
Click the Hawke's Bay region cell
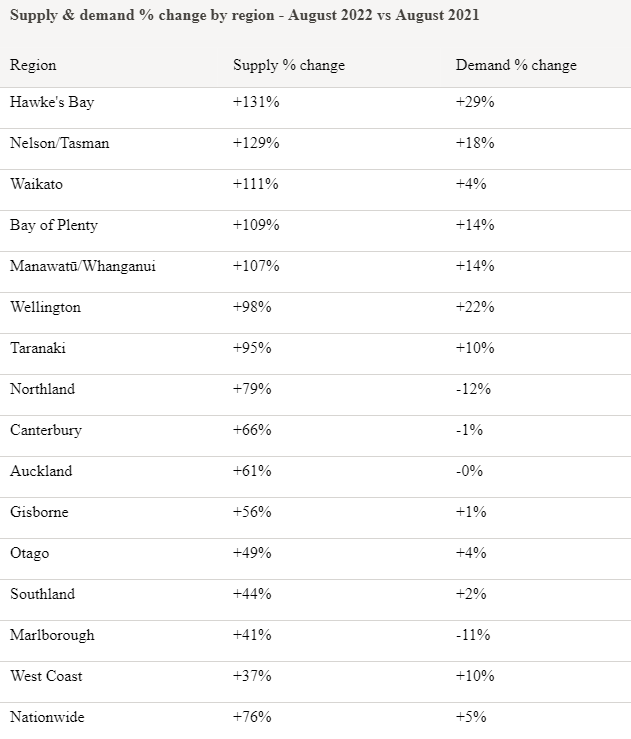click(52, 102)
